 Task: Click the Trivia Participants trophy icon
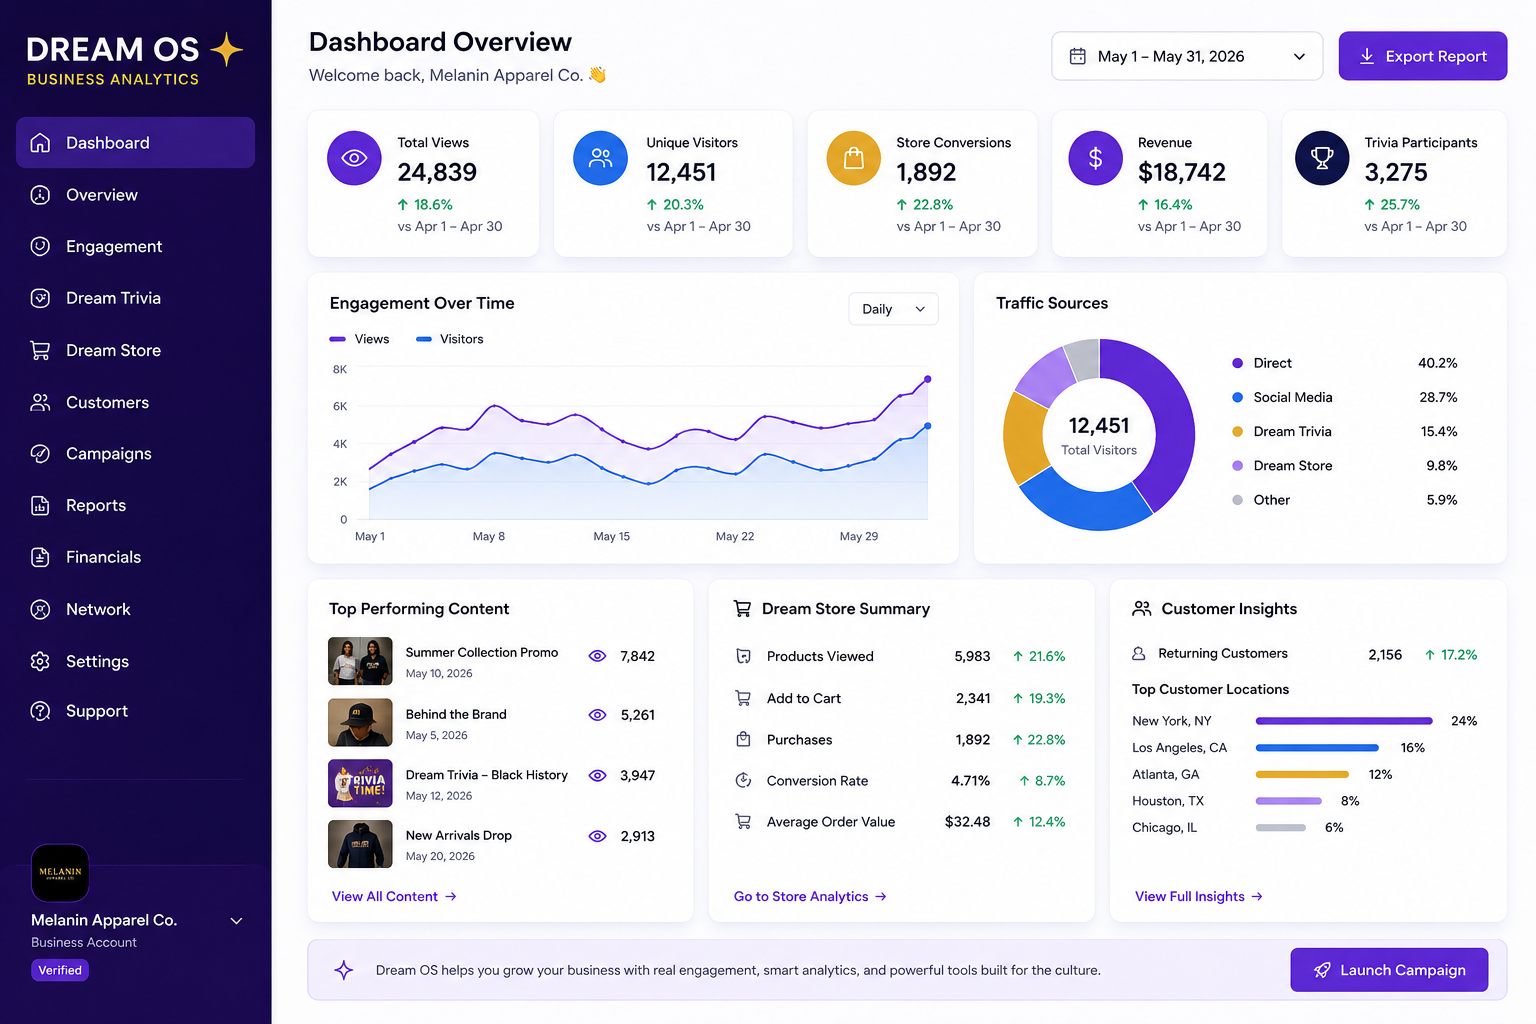pyautogui.click(x=1322, y=158)
